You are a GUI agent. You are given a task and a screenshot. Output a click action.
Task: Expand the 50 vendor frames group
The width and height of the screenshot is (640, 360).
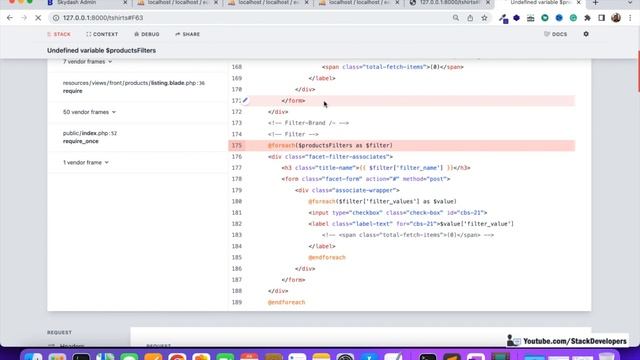coord(89,112)
